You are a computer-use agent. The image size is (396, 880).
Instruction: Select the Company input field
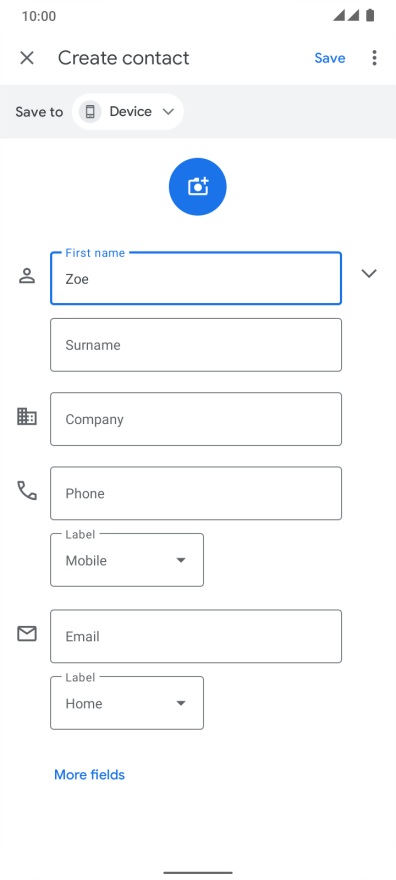(x=196, y=419)
